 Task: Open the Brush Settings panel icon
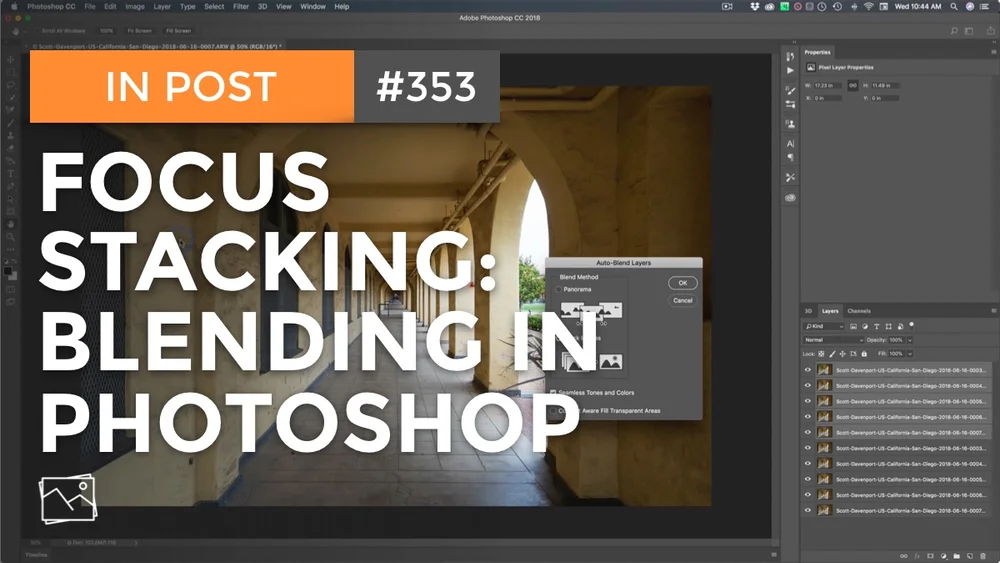point(790,91)
